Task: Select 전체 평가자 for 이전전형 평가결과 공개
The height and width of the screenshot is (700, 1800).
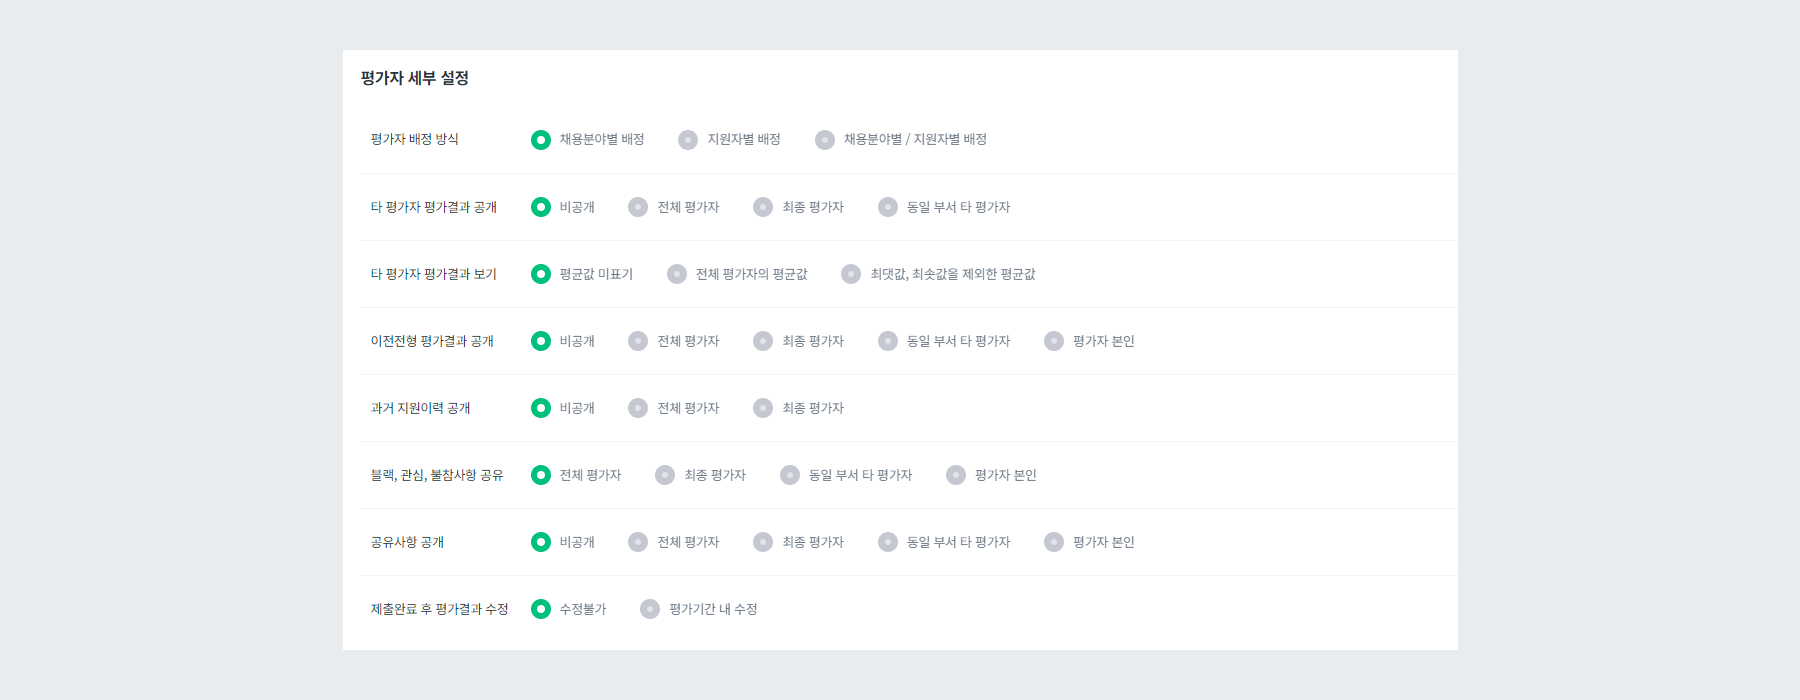Action: tap(637, 340)
